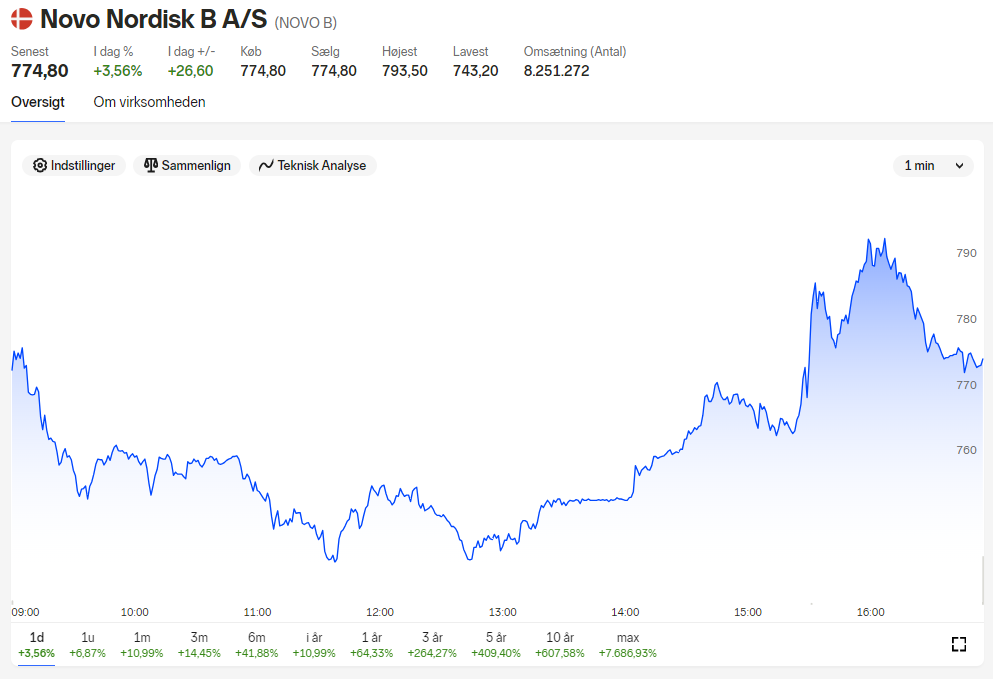Click the gear icon in Indstillinger

pyautogui.click(x=40, y=165)
